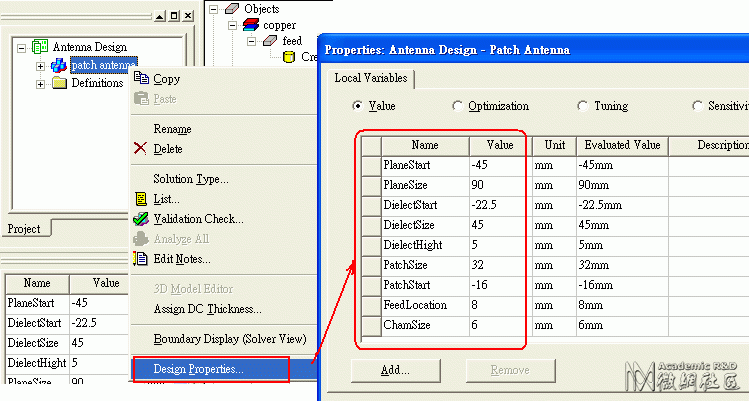Collapse the feed tree node
The image size is (749, 401).
click(x=252, y=42)
